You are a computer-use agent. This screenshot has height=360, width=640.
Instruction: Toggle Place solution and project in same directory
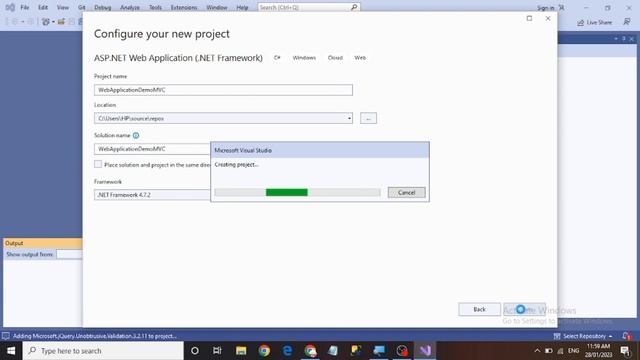pyautogui.click(x=98, y=164)
